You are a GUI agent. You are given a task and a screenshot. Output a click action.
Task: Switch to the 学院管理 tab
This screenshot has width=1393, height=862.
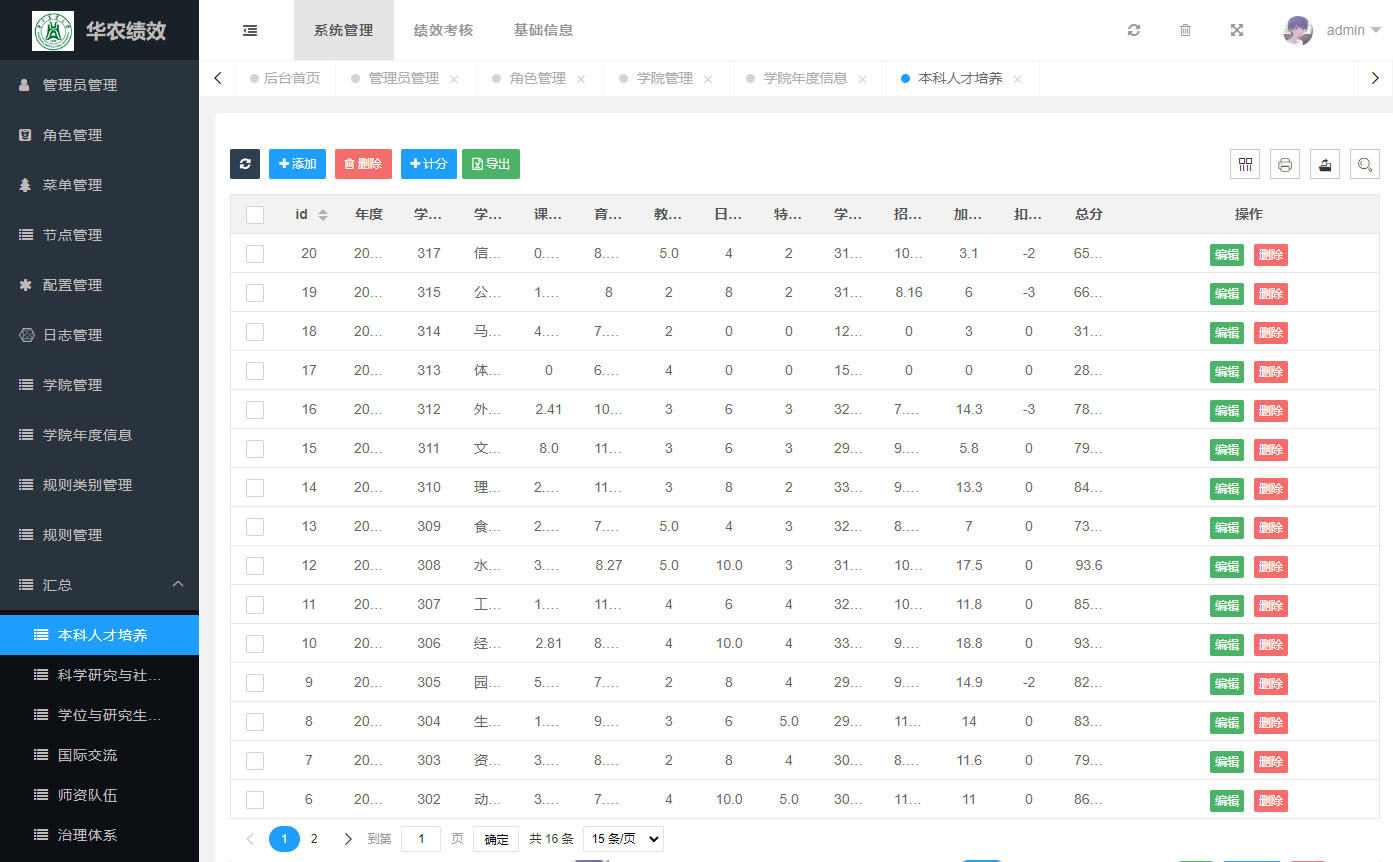[x=664, y=78]
